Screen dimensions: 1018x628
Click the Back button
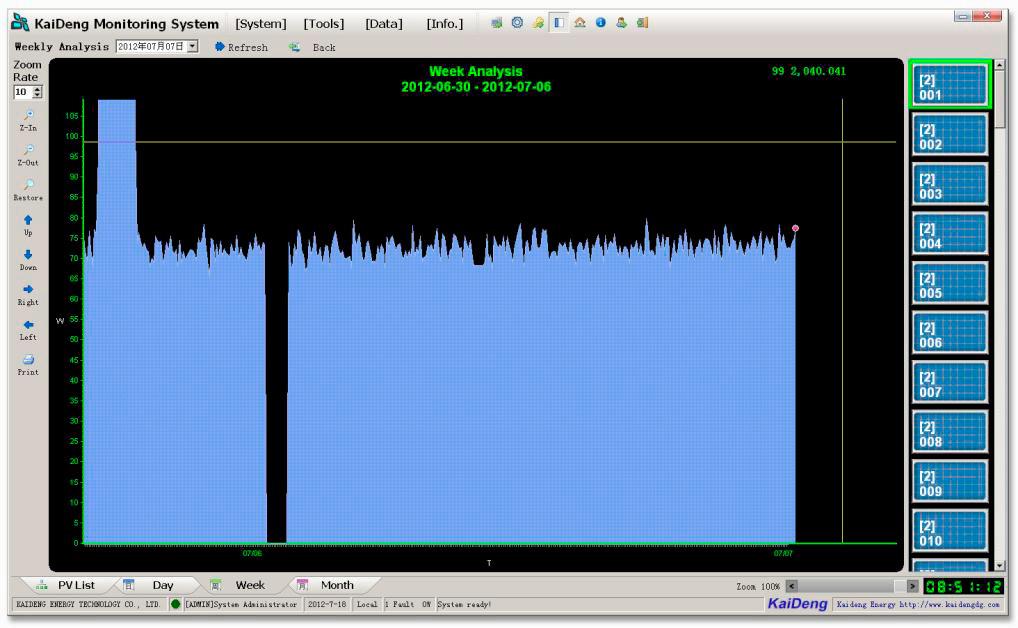pos(312,47)
